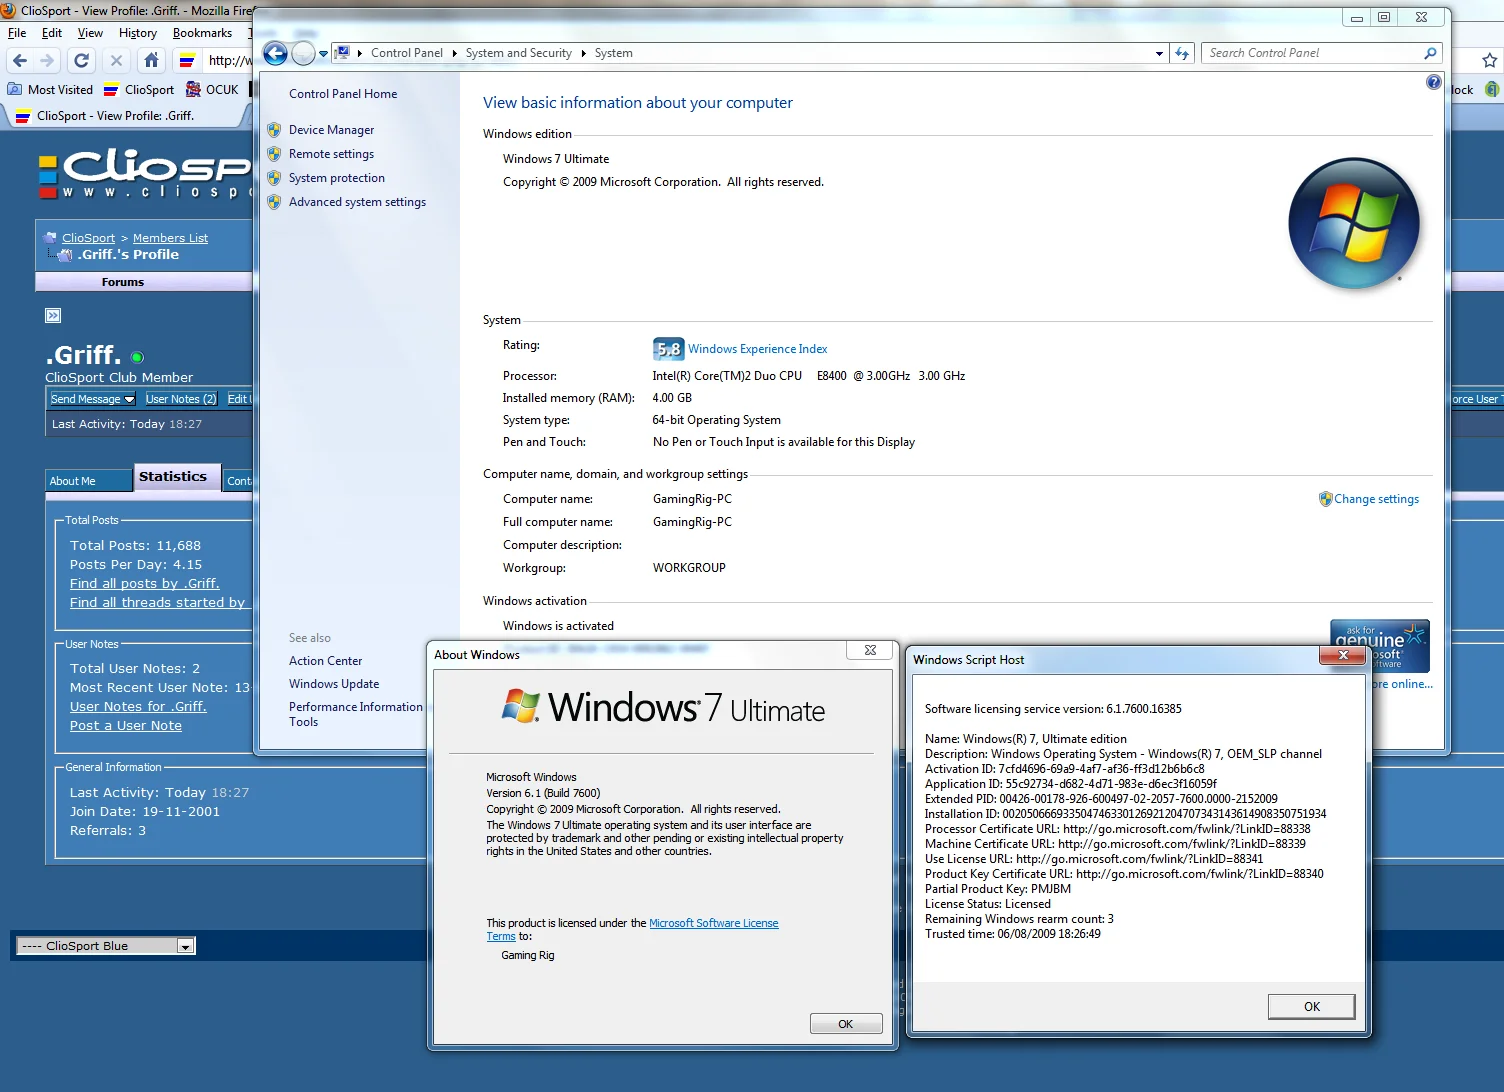This screenshot has width=1504, height=1092.
Task: Click User Notes for .Griff. link
Action: click(x=138, y=707)
